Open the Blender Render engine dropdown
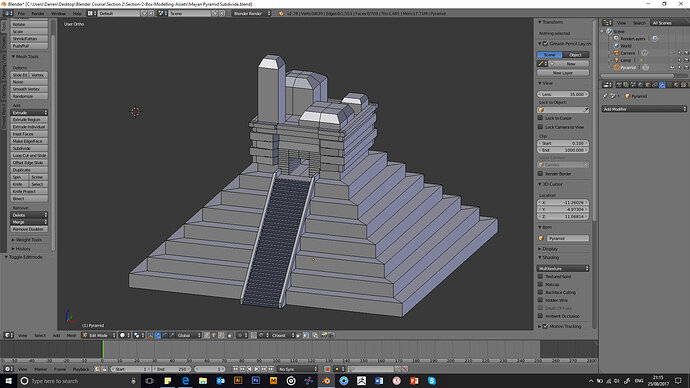690x388 pixels. pos(251,14)
